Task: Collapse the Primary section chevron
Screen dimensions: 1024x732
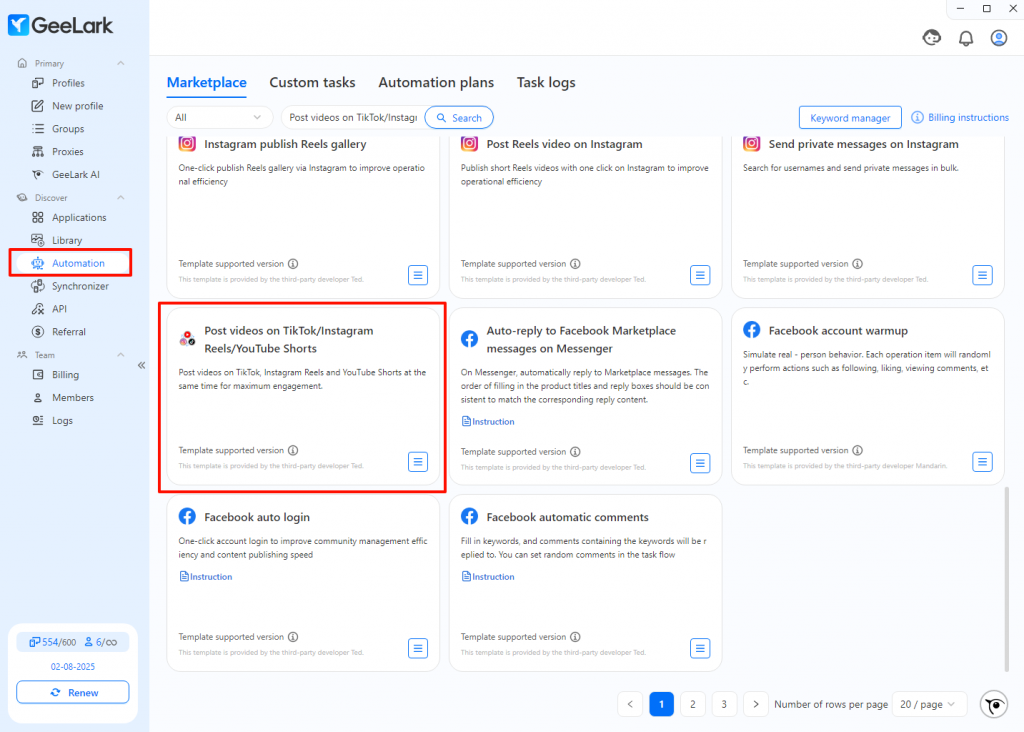Action: click(121, 63)
